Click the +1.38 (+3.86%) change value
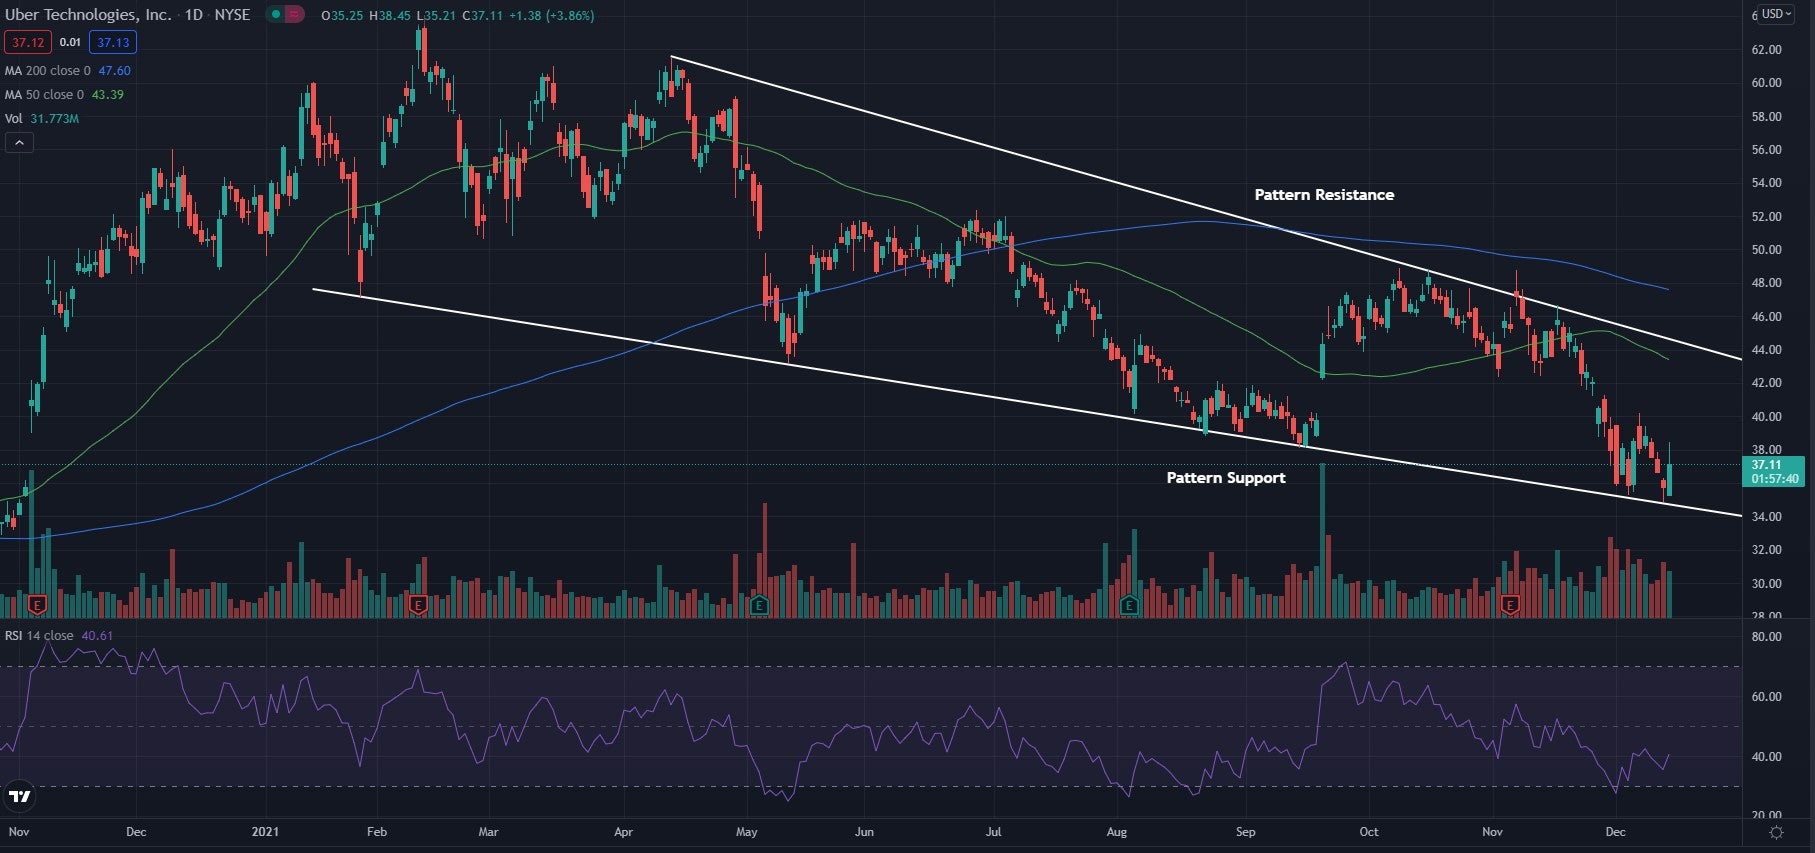The image size is (1815, 853). click(551, 16)
